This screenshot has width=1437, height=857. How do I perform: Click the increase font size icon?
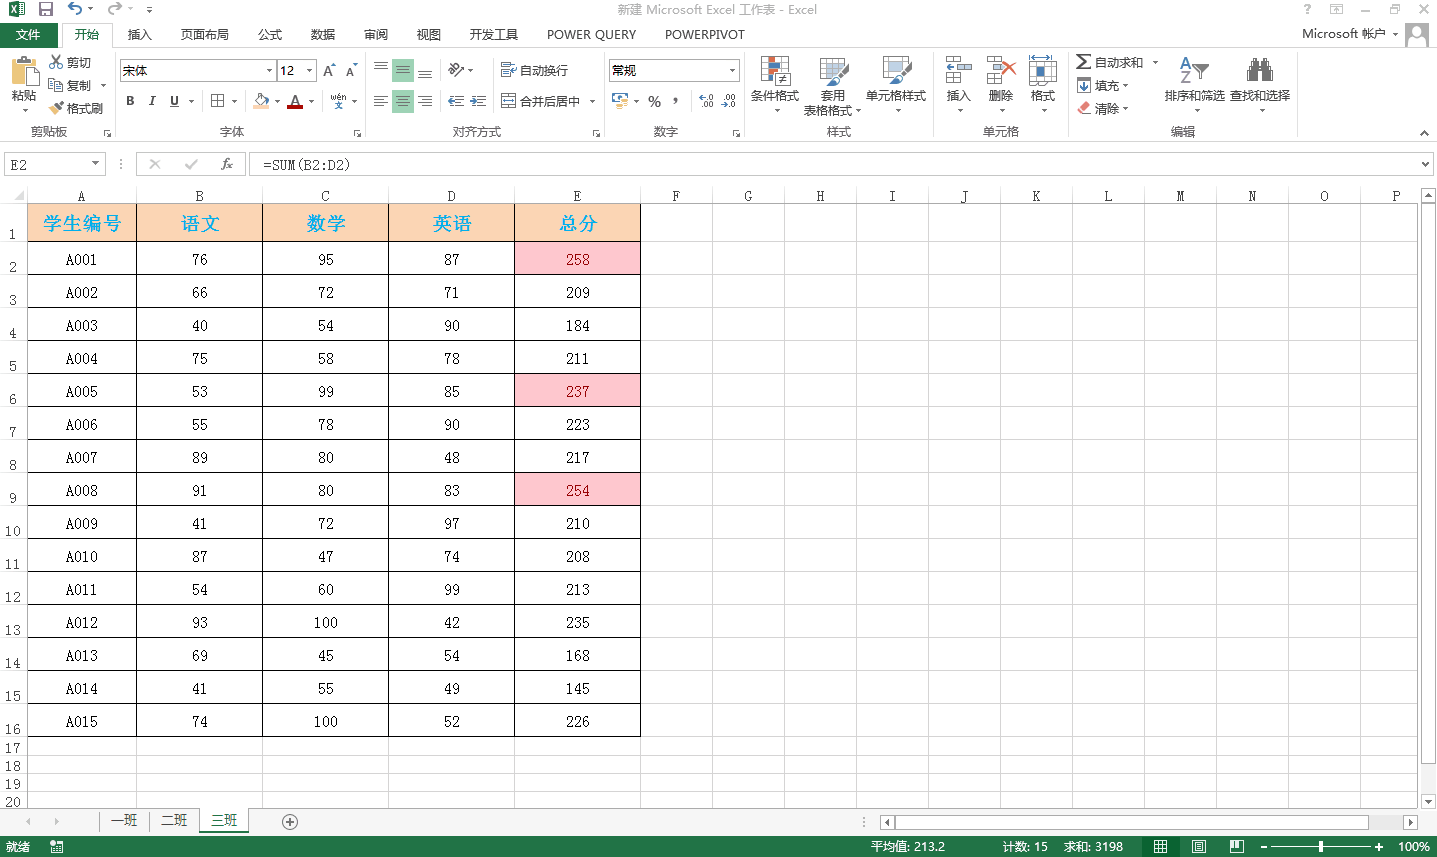329,71
